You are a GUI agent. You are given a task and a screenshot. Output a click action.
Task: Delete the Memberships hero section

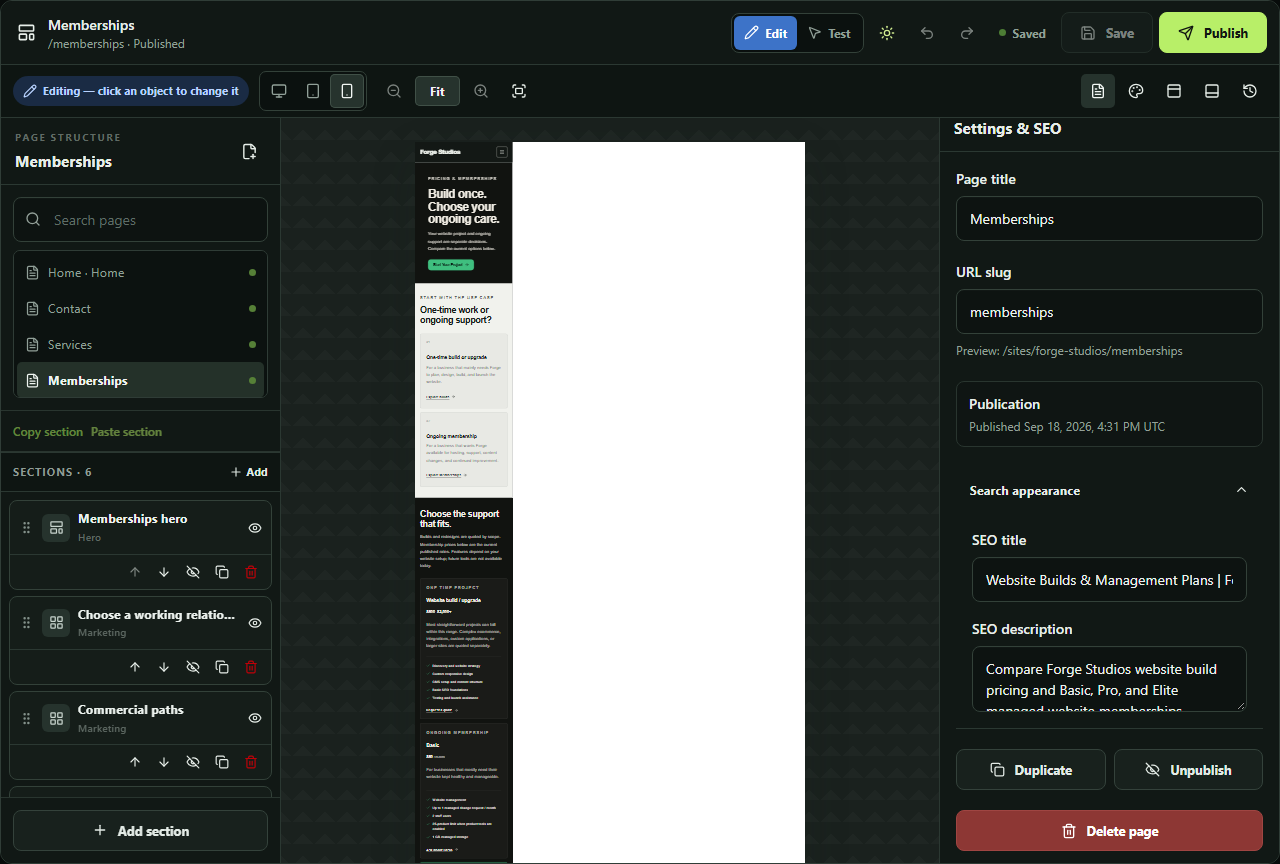pos(251,572)
